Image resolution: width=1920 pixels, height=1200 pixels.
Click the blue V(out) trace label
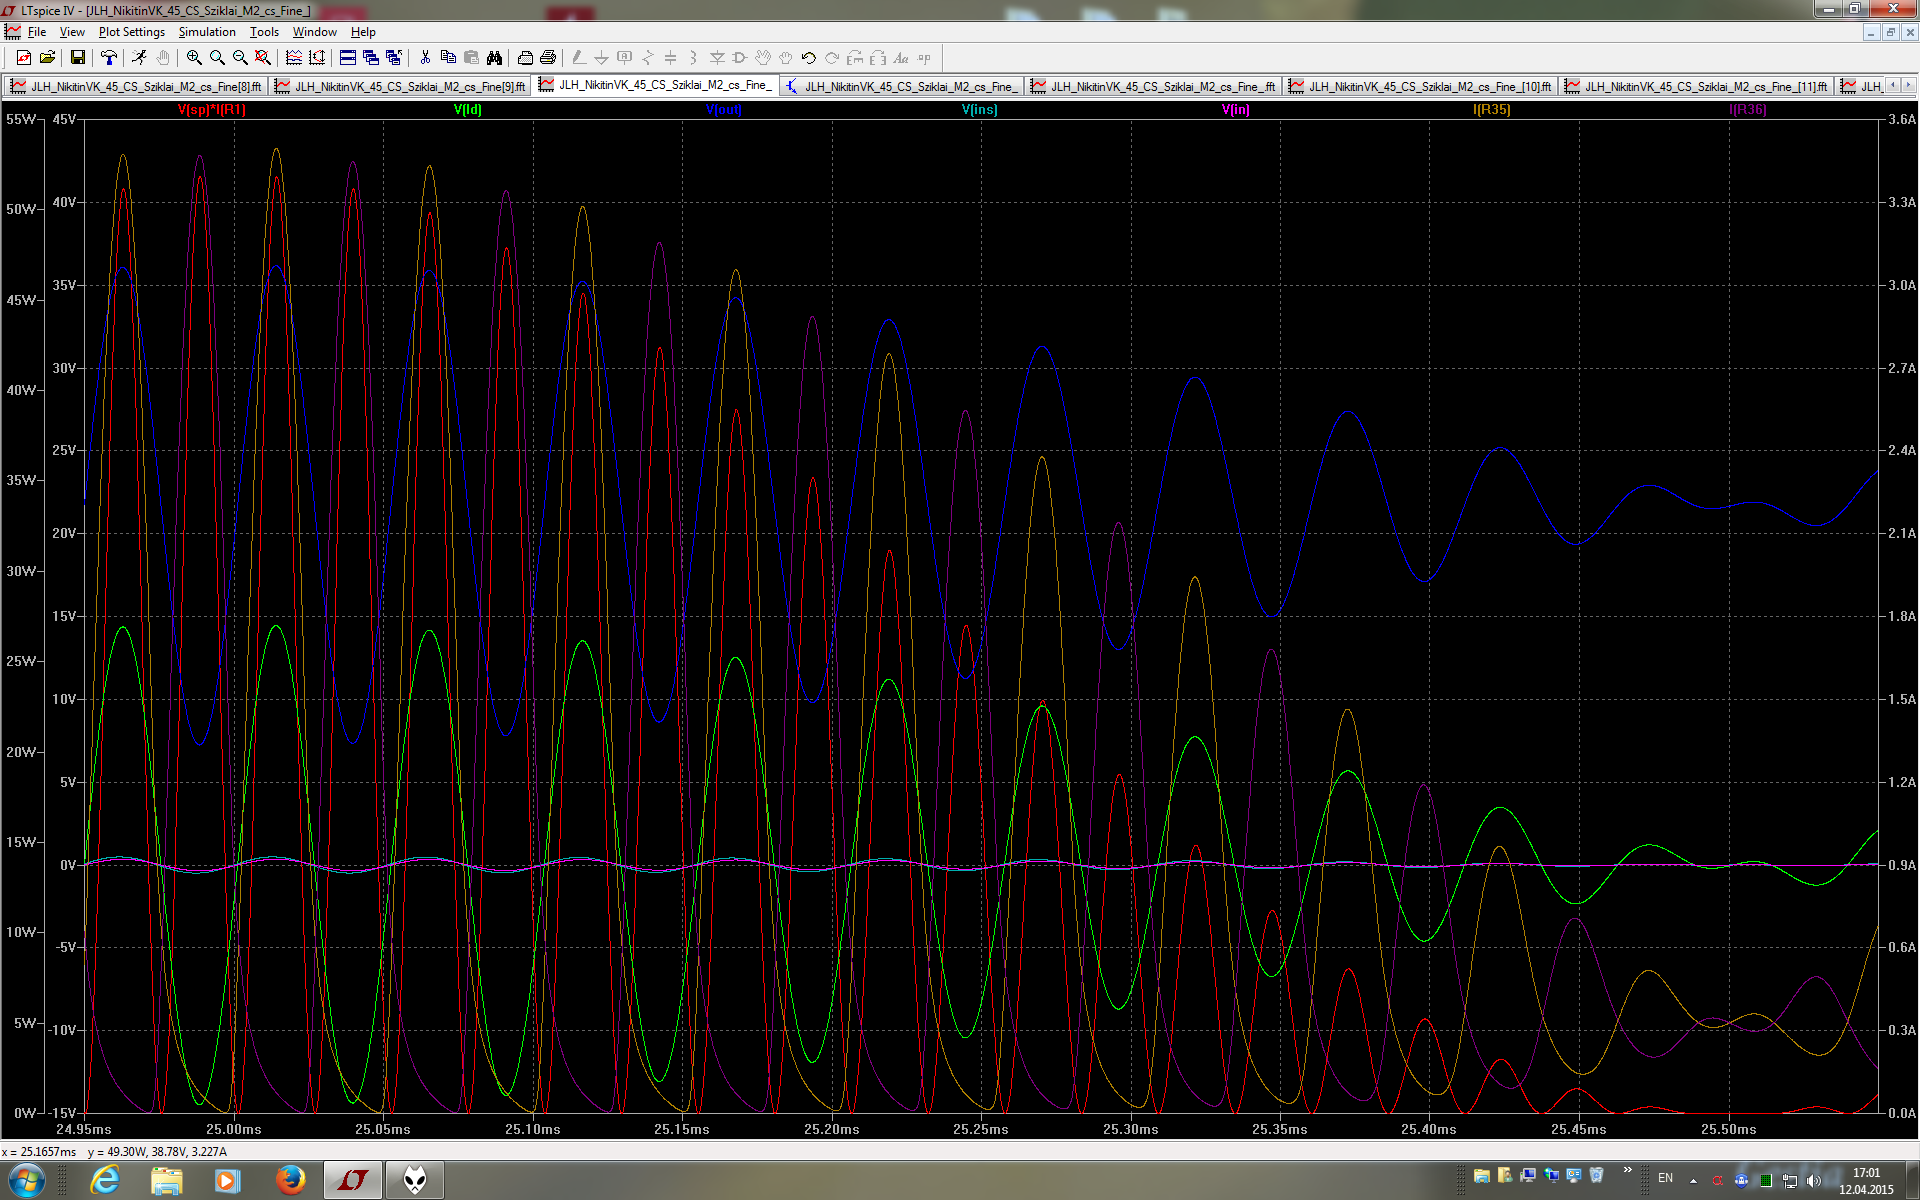[x=724, y=109]
